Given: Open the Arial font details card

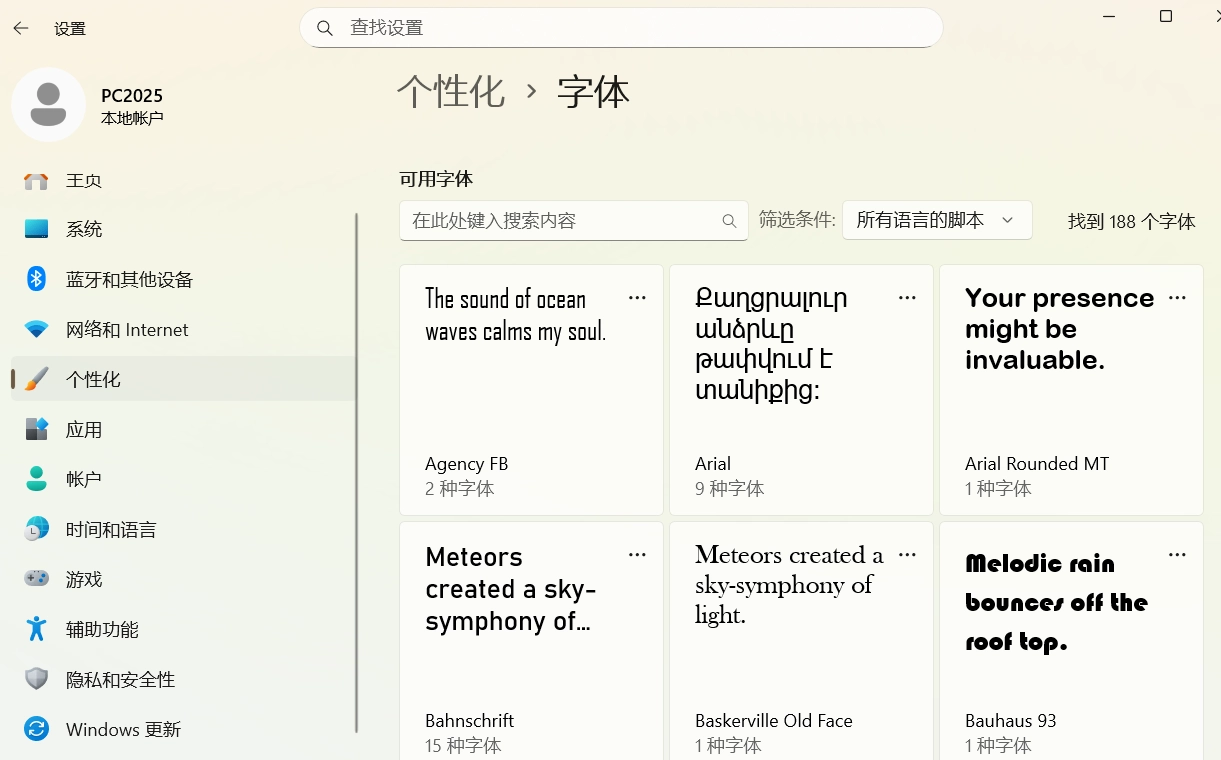Looking at the screenshot, I should [x=800, y=390].
